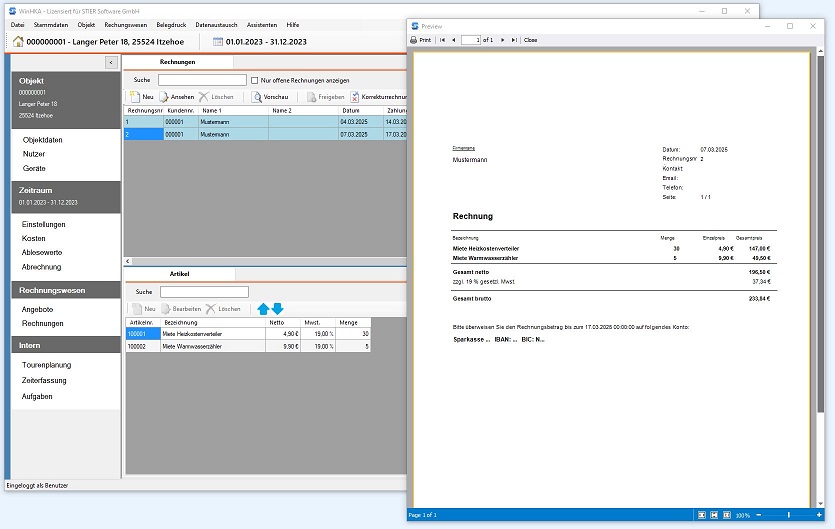Image resolution: width=835 pixels, height=529 pixels.
Task: Click the Print icon in Preview
Action: pyautogui.click(x=414, y=40)
